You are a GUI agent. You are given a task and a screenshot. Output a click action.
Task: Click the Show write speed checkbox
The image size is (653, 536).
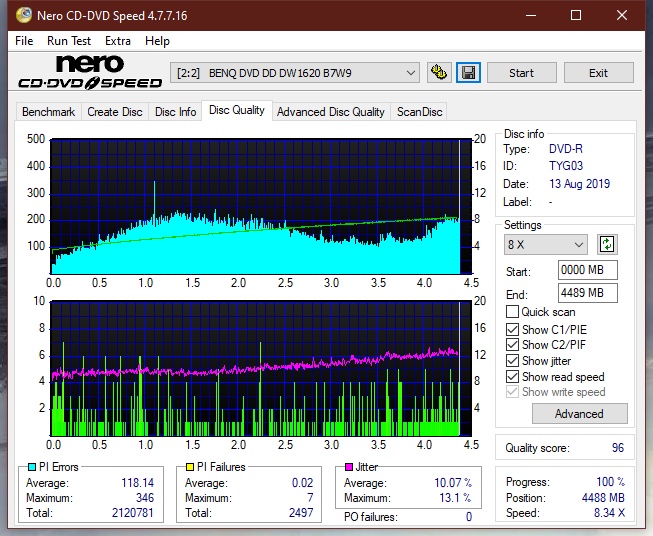(512, 392)
